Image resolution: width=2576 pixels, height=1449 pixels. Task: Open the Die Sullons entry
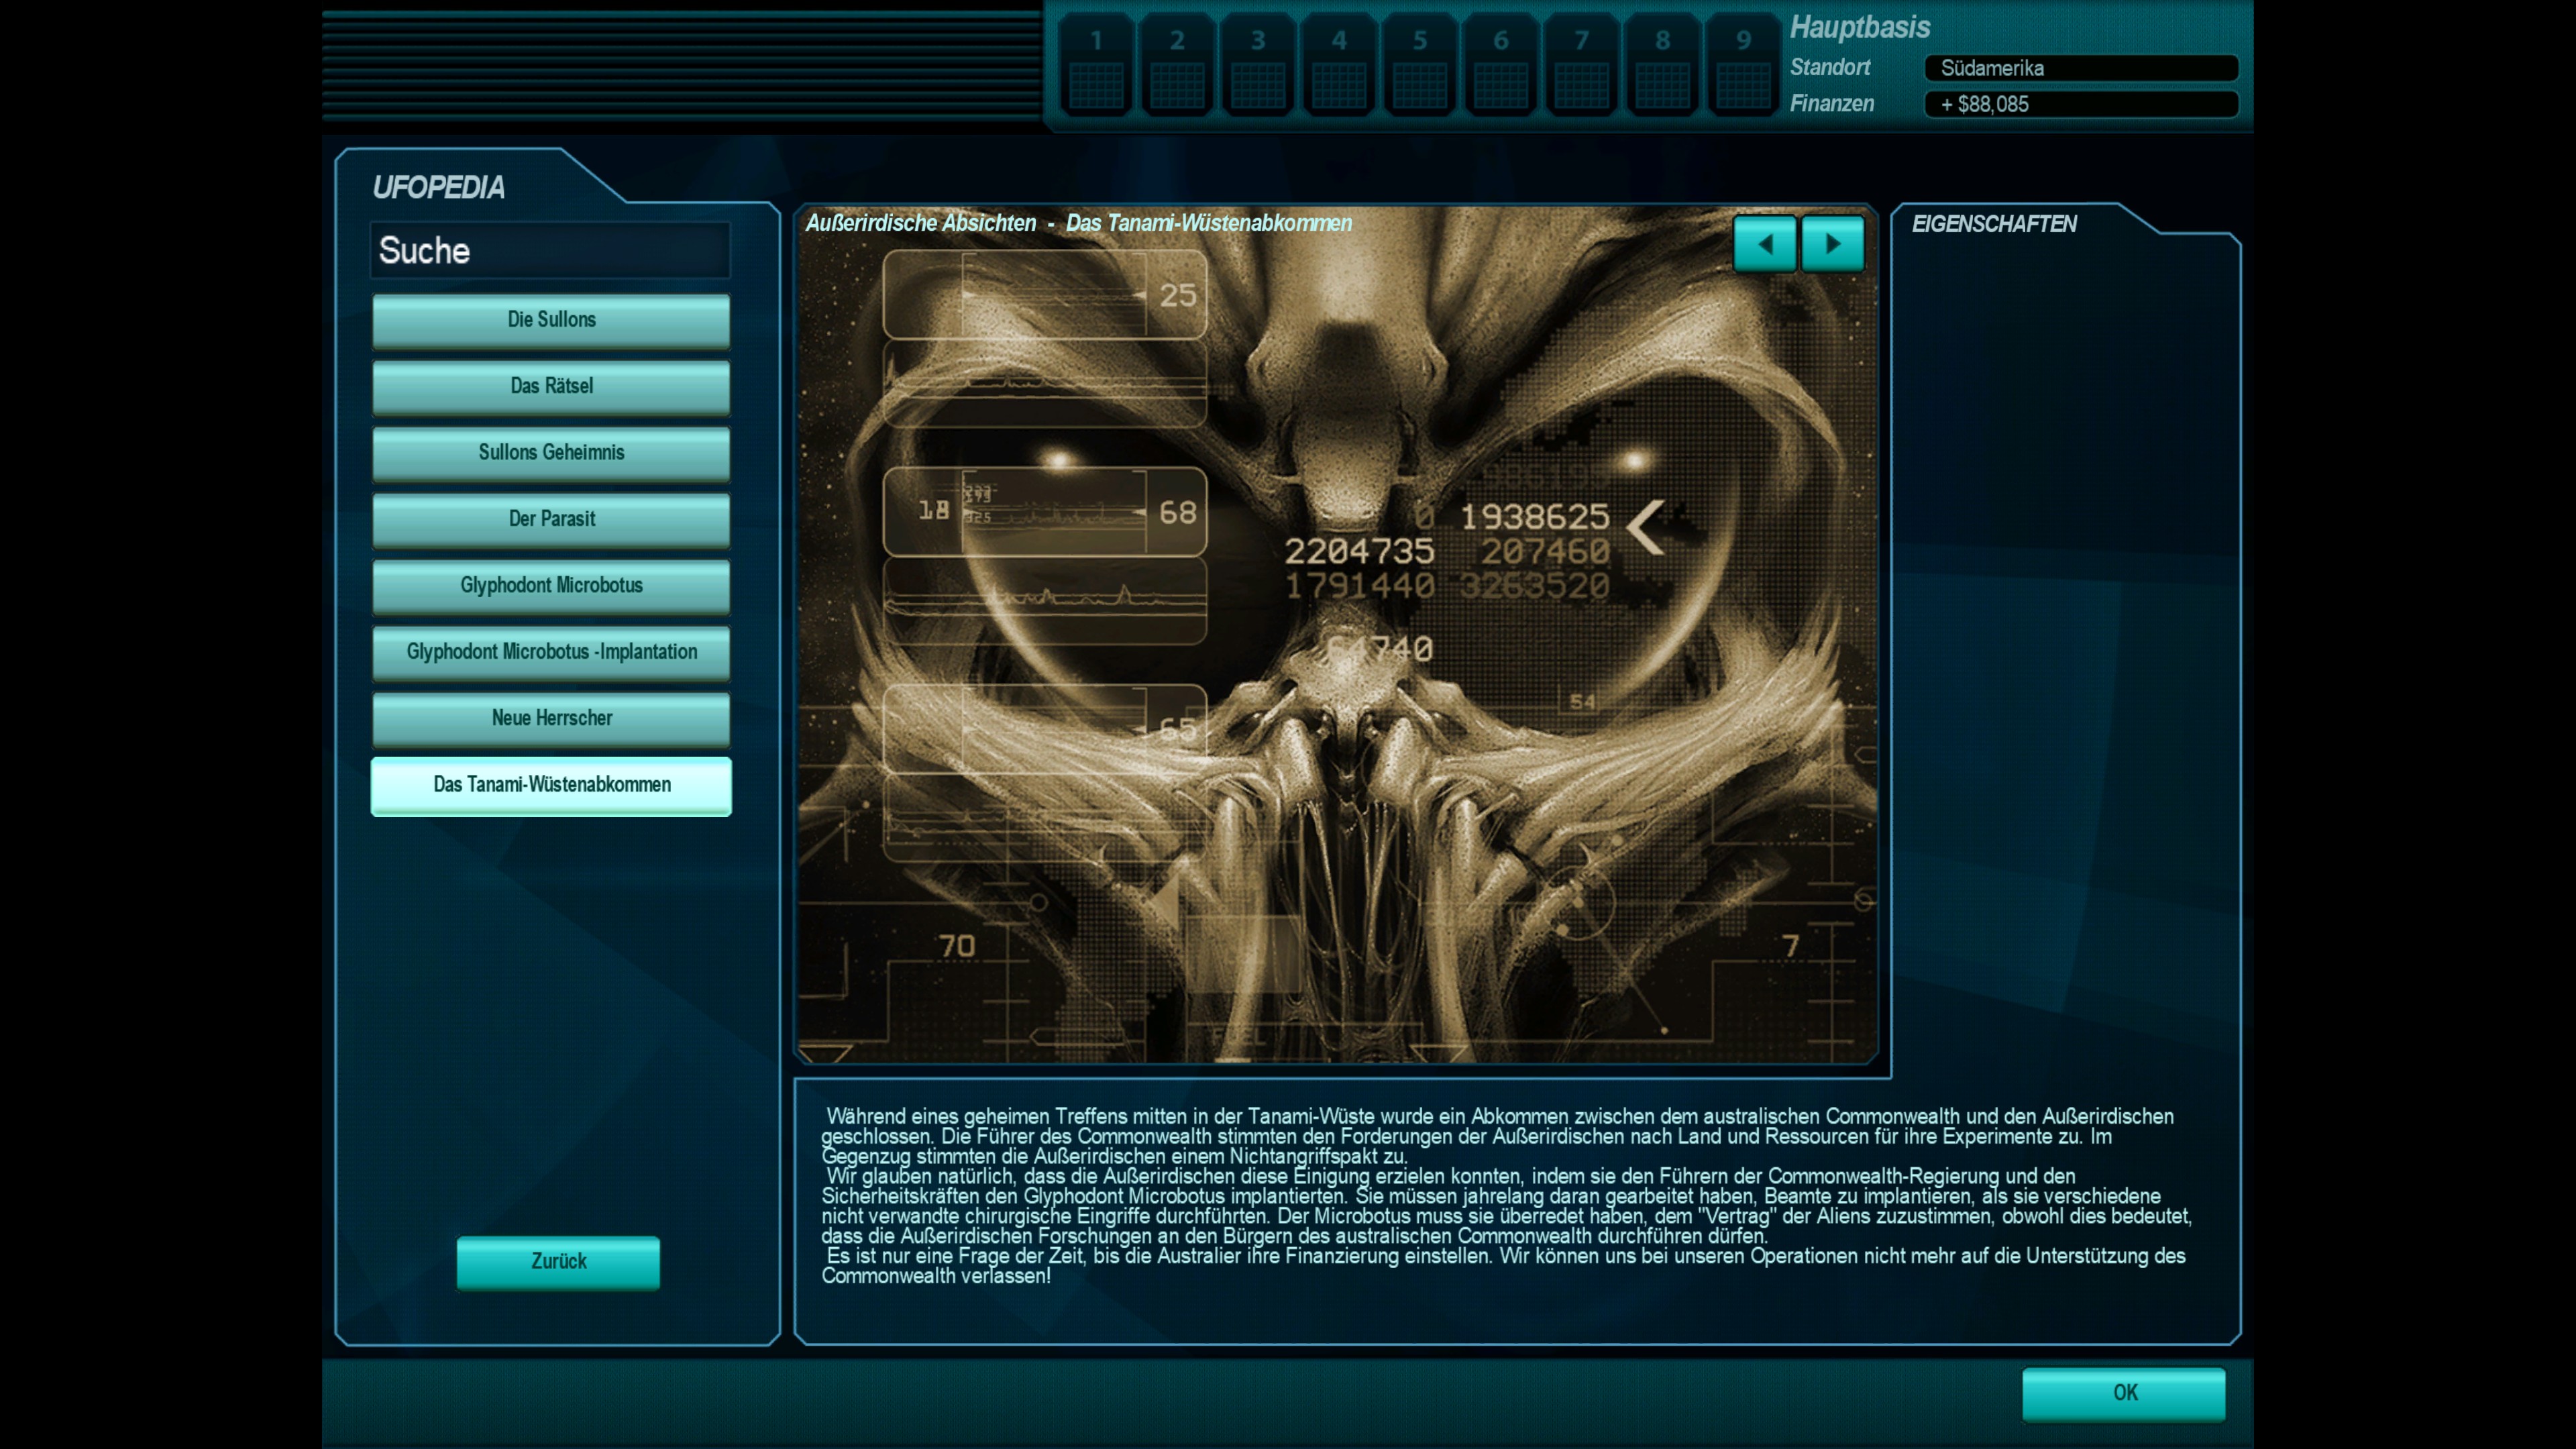click(551, 320)
